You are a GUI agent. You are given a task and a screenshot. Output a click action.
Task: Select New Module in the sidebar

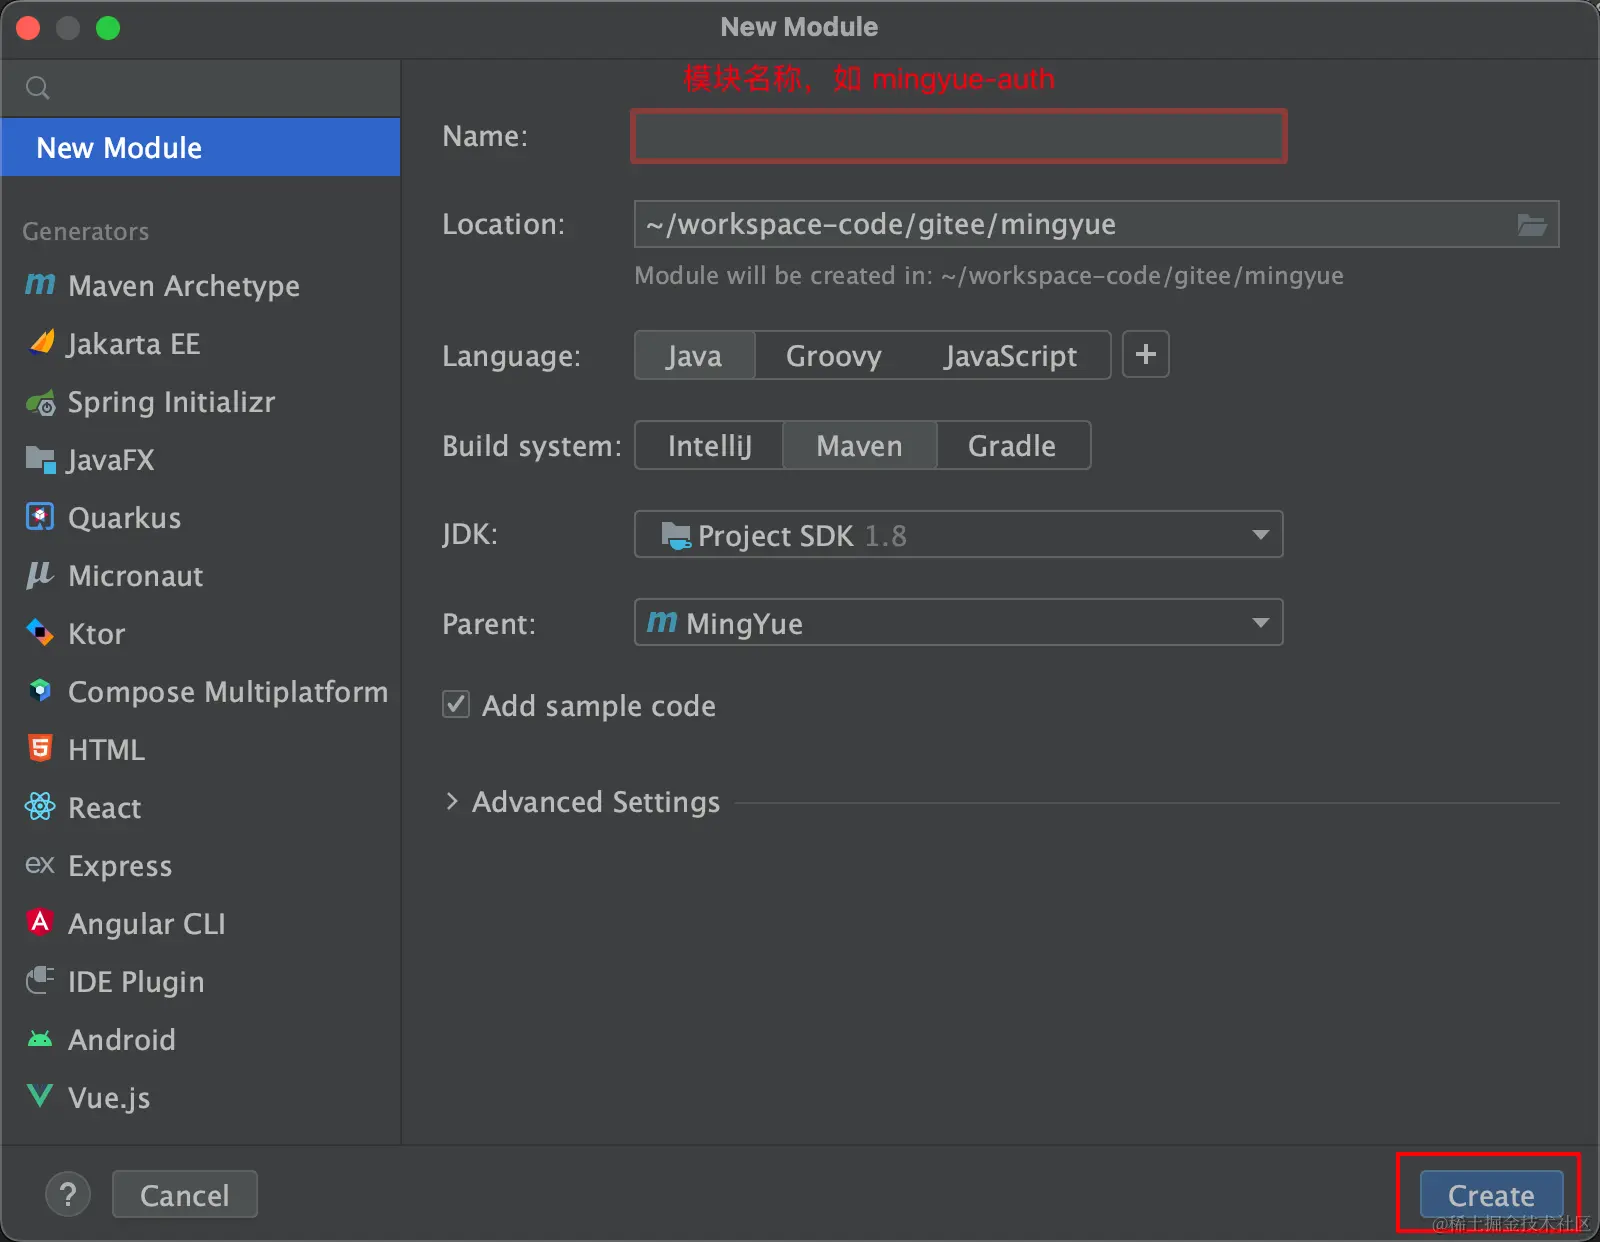coord(200,147)
